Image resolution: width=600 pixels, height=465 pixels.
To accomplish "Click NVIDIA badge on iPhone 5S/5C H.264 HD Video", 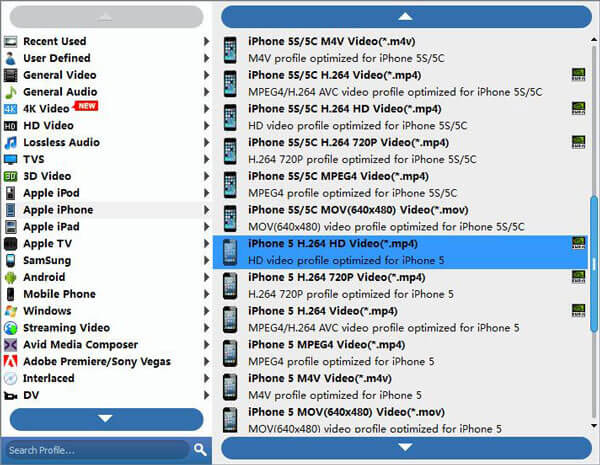I will pos(578,108).
